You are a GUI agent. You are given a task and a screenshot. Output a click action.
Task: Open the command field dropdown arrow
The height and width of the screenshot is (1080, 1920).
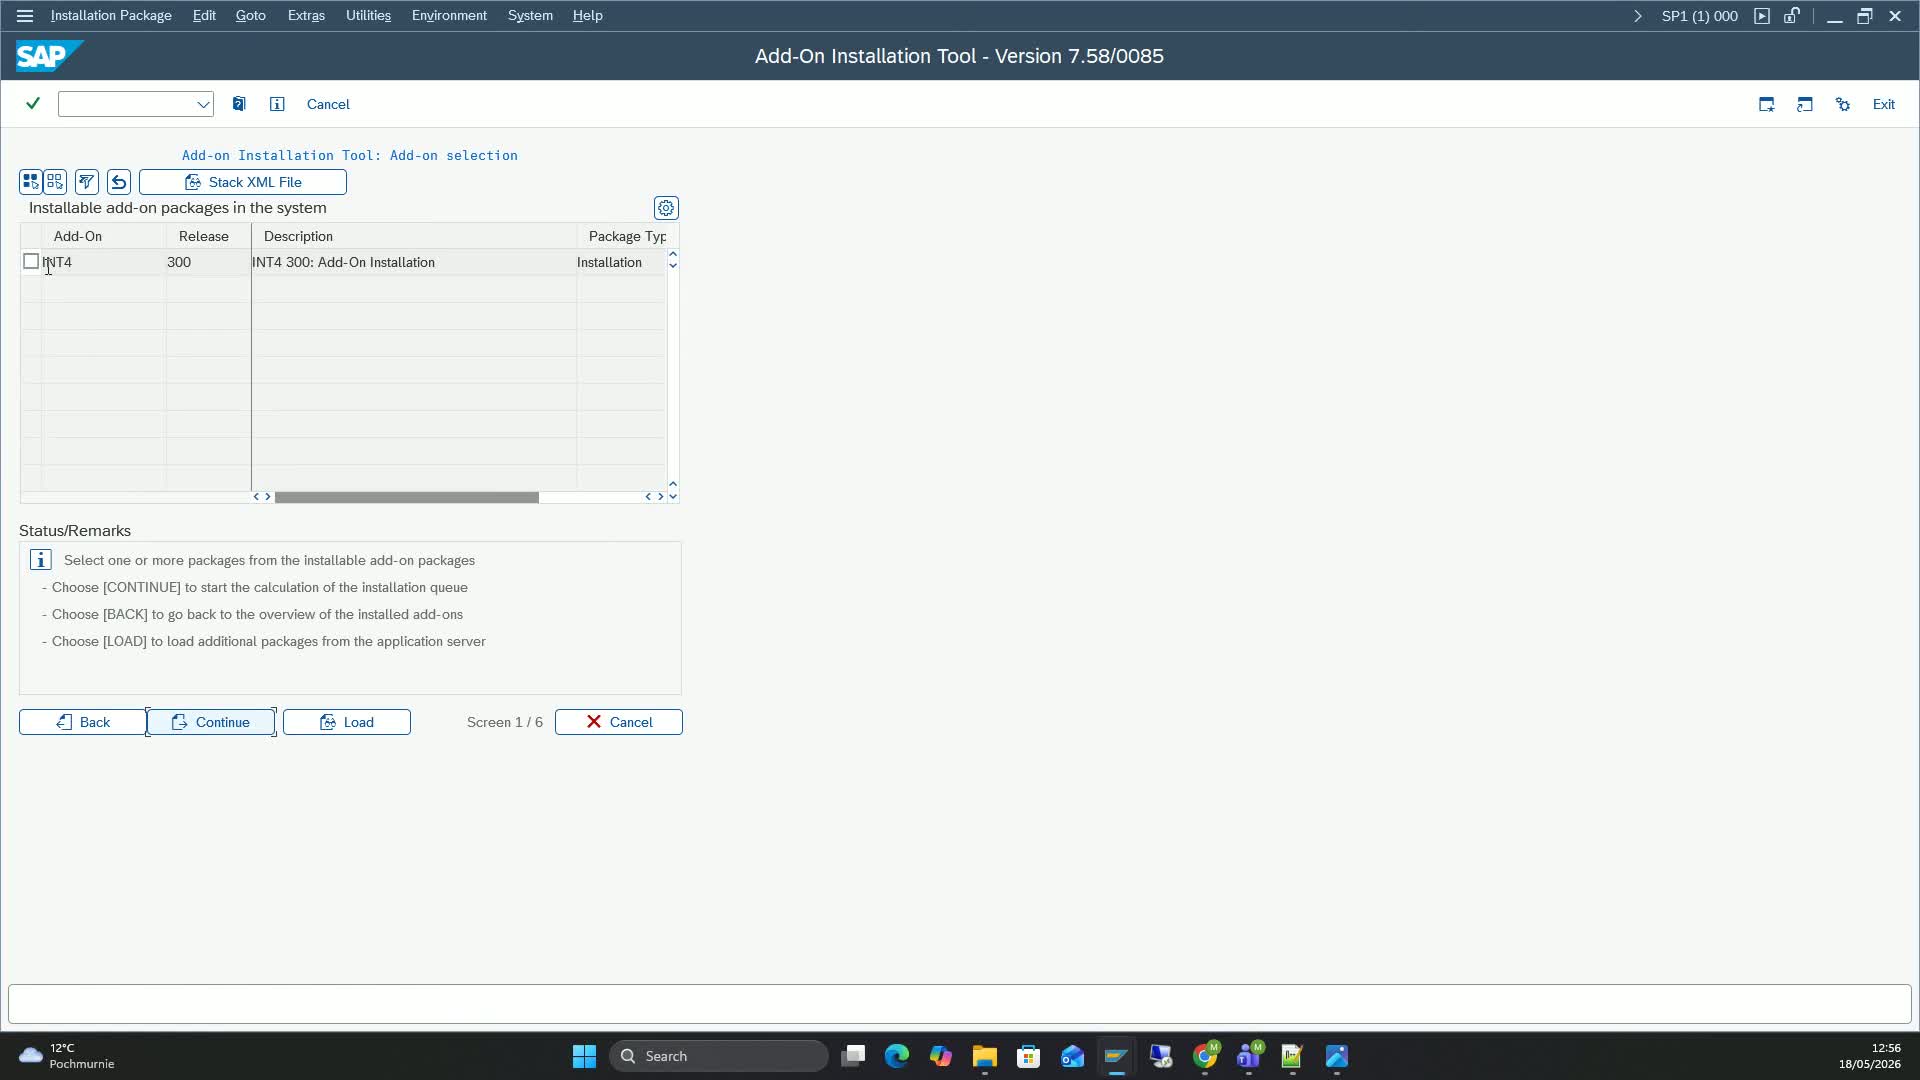tap(203, 104)
